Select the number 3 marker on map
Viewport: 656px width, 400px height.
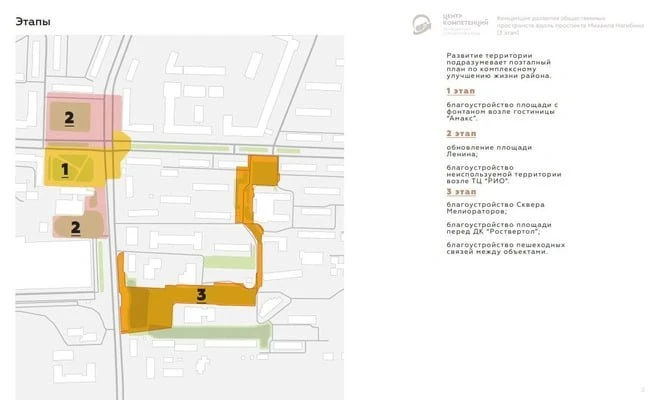point(201,295)
